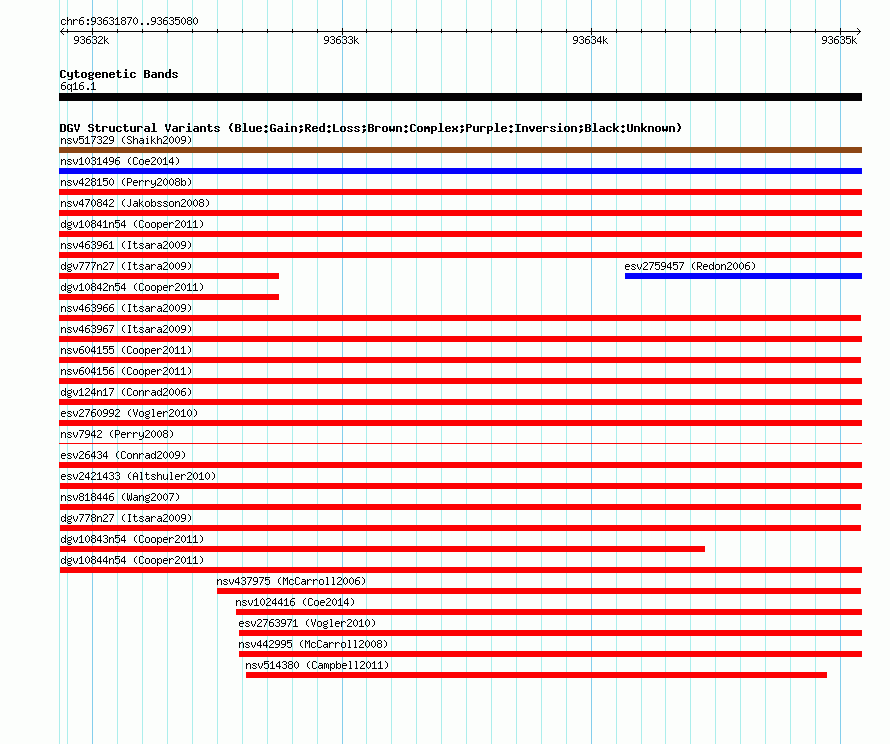Open nsv463966 (Itsara2009) variant
The height and width of the screenshot is (744, 890).
[x=126, y=308]
